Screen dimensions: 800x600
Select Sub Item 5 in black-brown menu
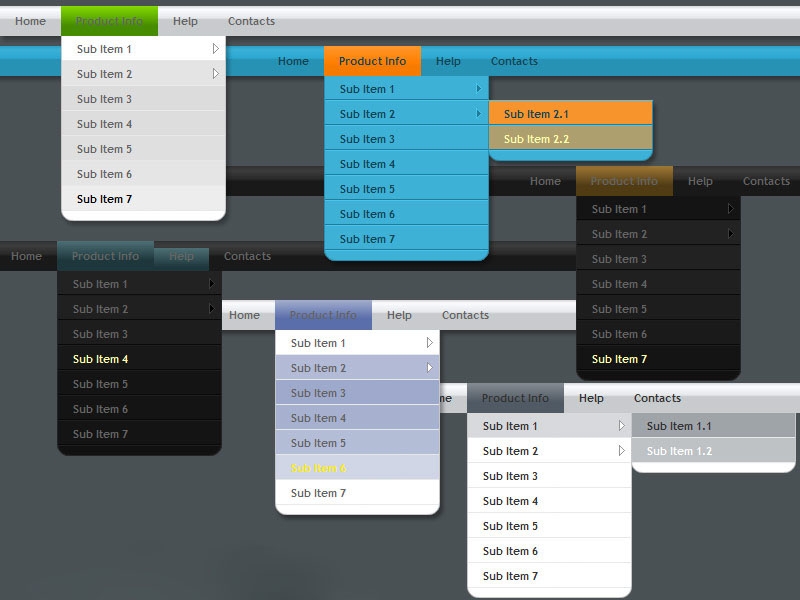pos(658,309)
